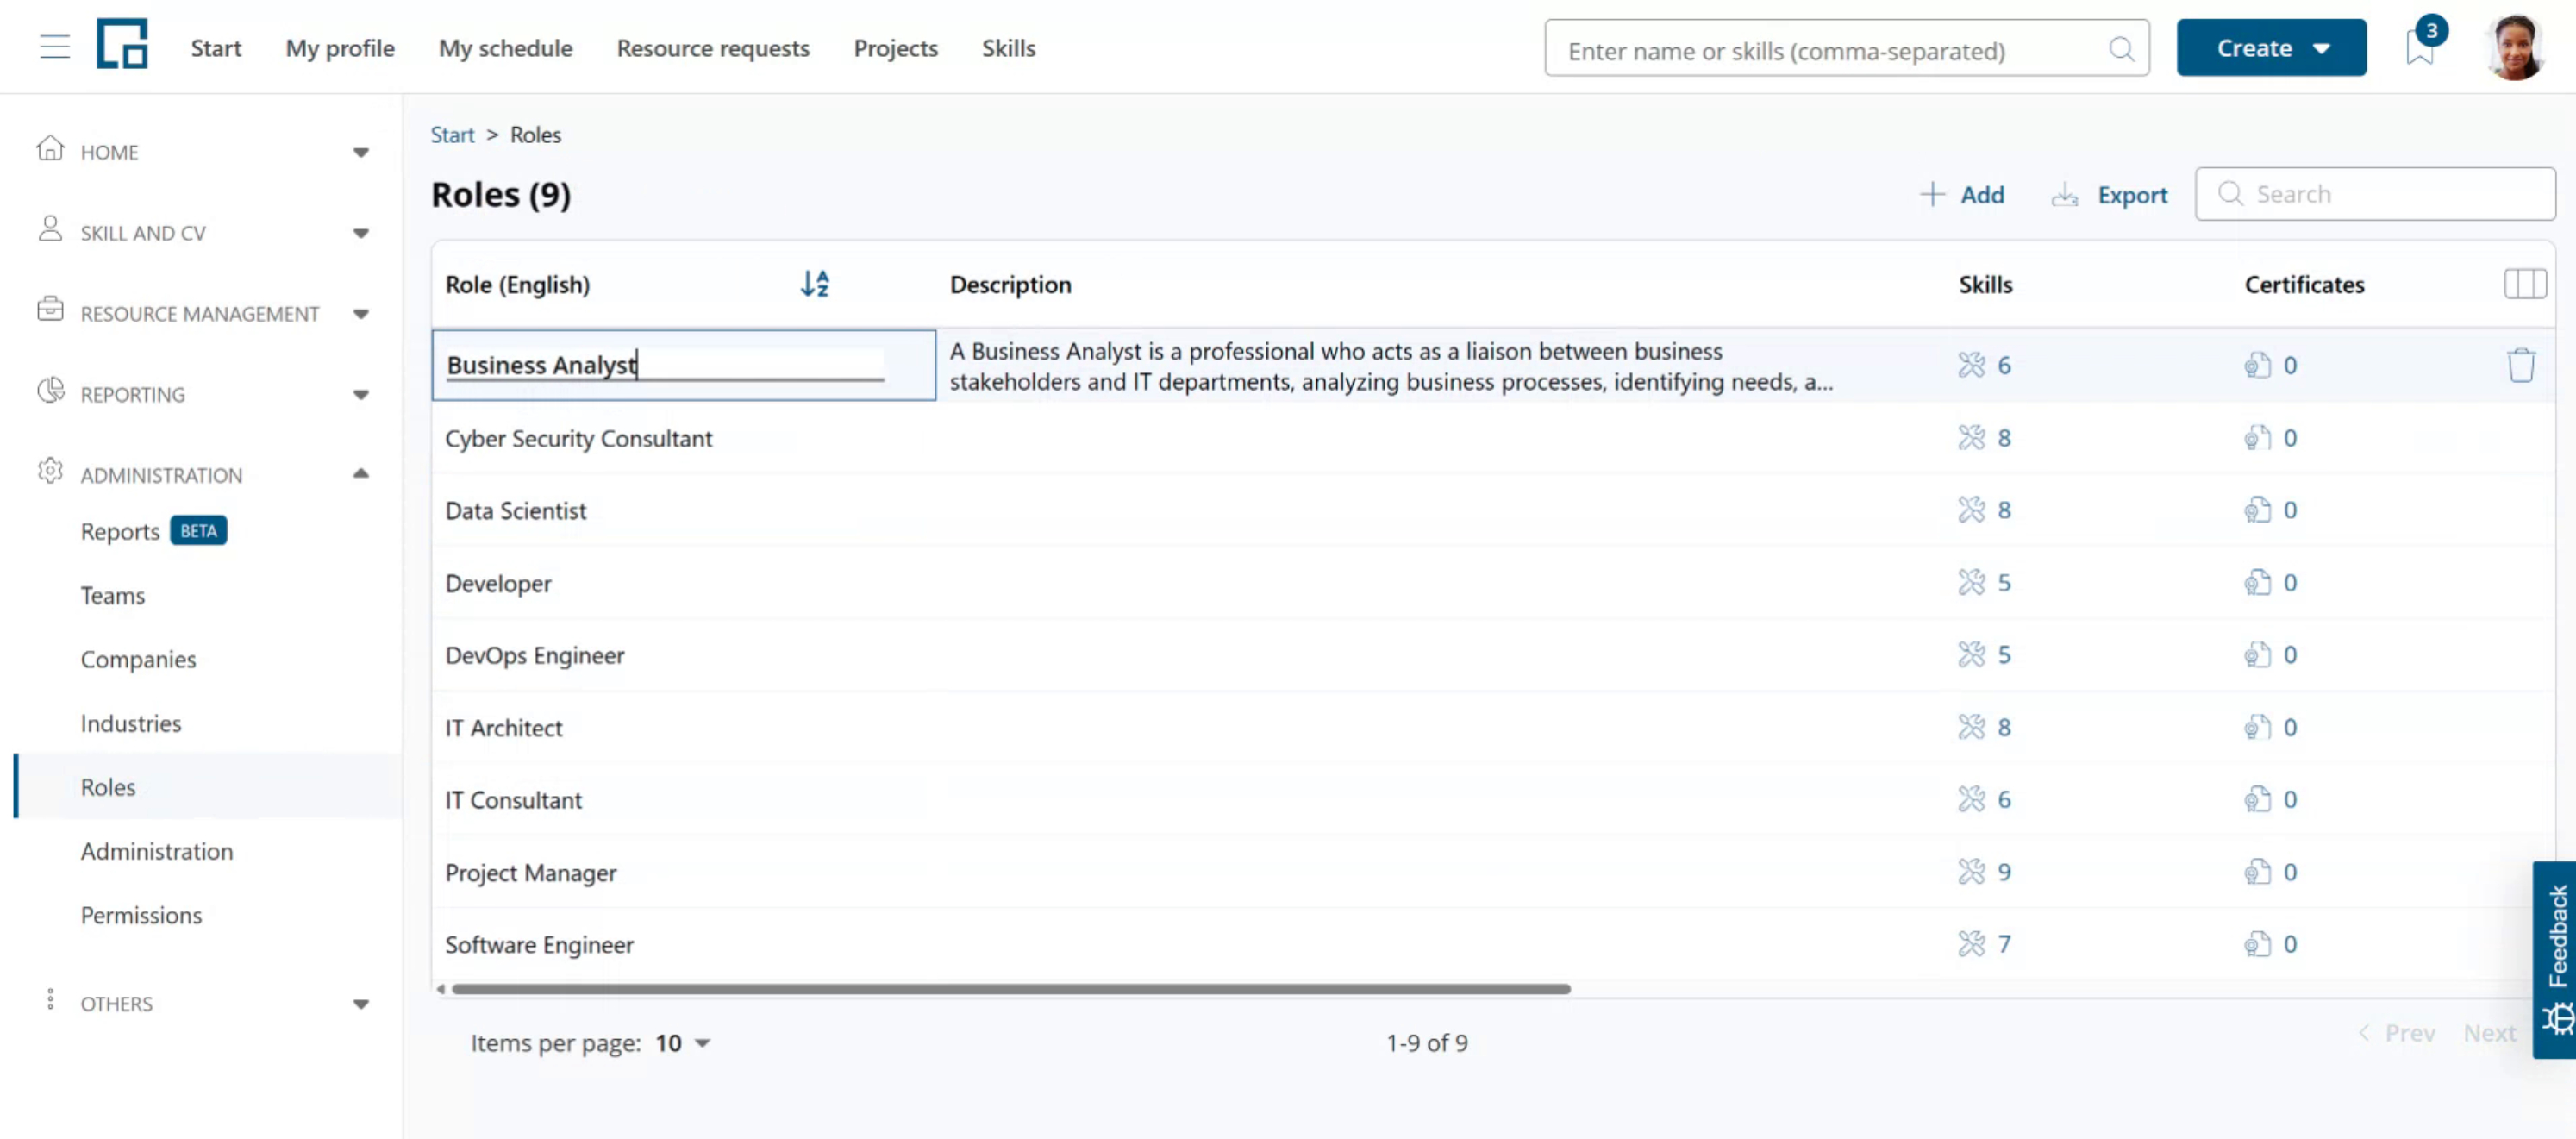
Task: Select the DevOps Engineer role name
Action: coord(534,655)
